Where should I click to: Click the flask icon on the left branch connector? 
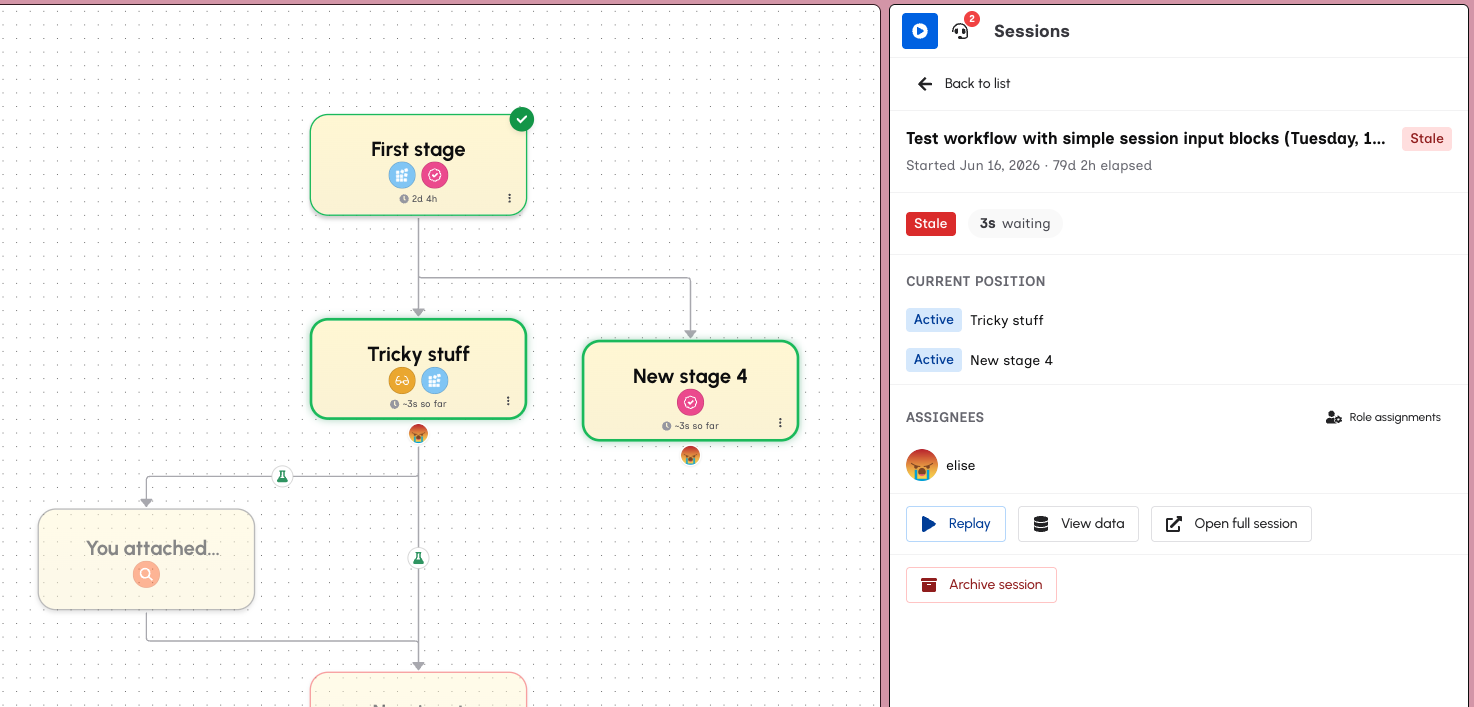tap(282, 476)
